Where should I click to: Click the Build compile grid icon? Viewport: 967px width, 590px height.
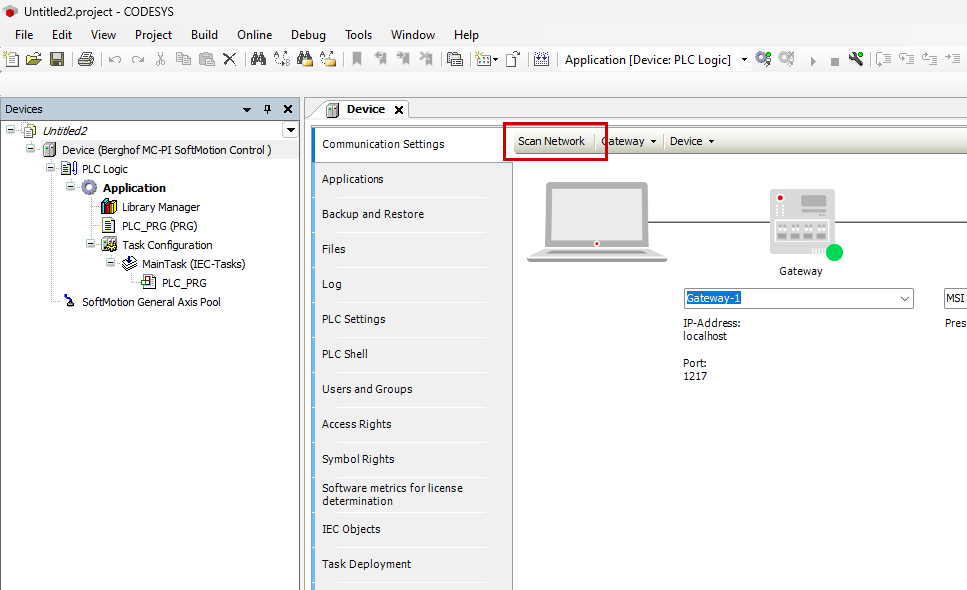(x=541, y=59)
